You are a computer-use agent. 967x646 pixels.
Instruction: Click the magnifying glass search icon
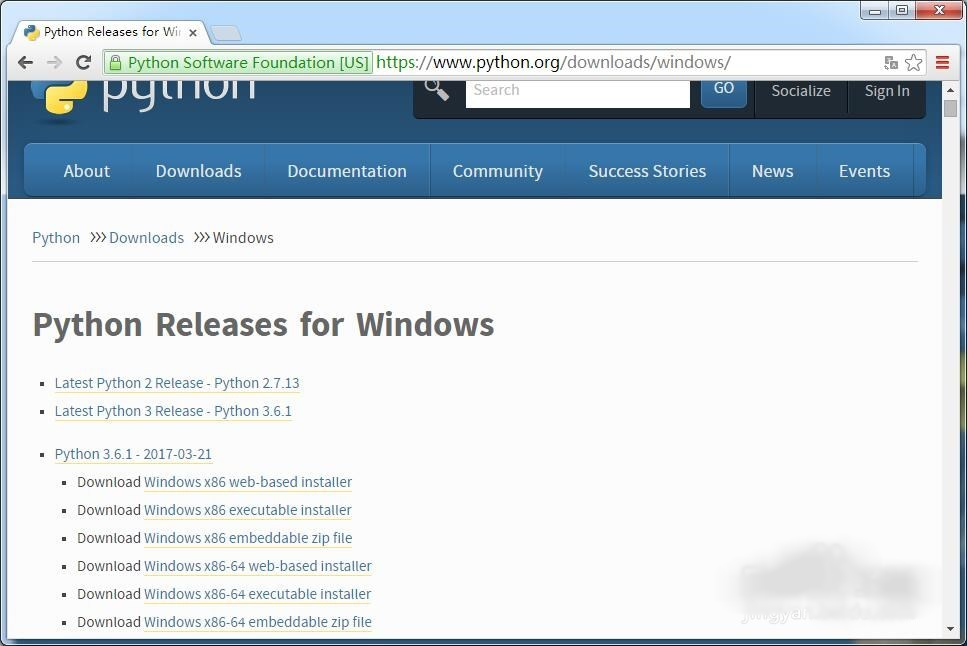[x=437, y=90]
